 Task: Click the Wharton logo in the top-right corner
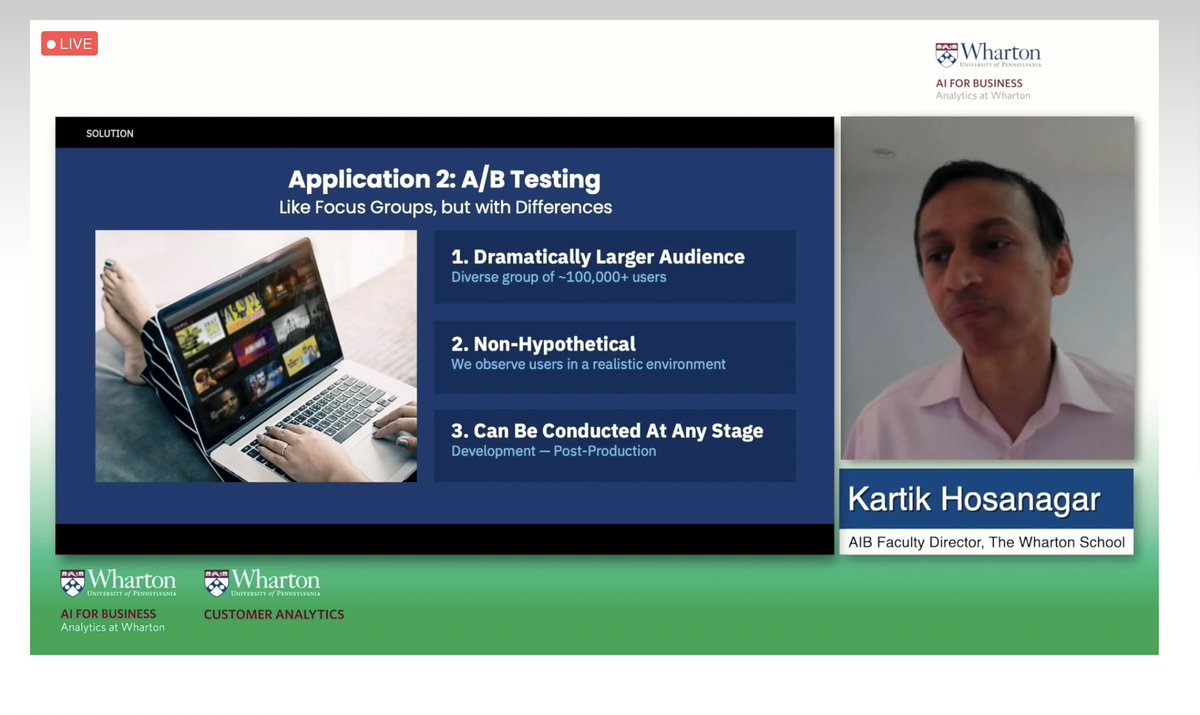coord(988,55)
